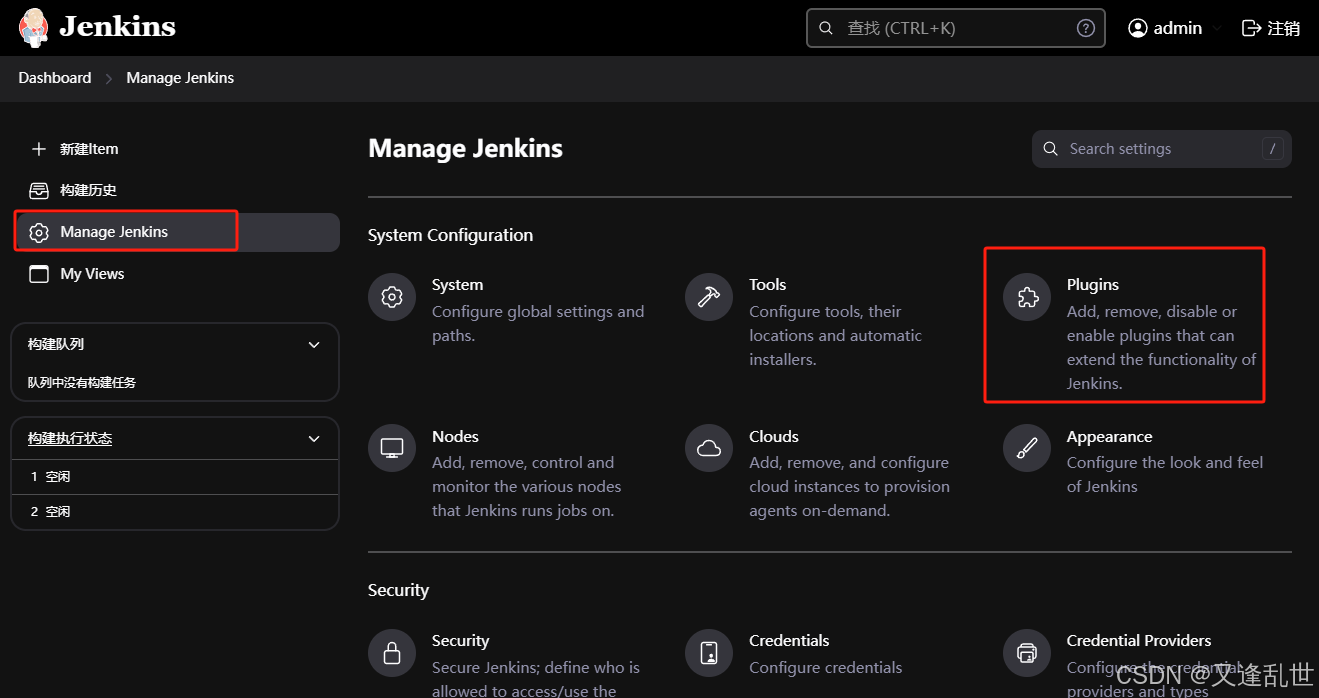Click the Jenkins title text in header
The height and width of the screenshot is (698, 1319).
[117, 27]
